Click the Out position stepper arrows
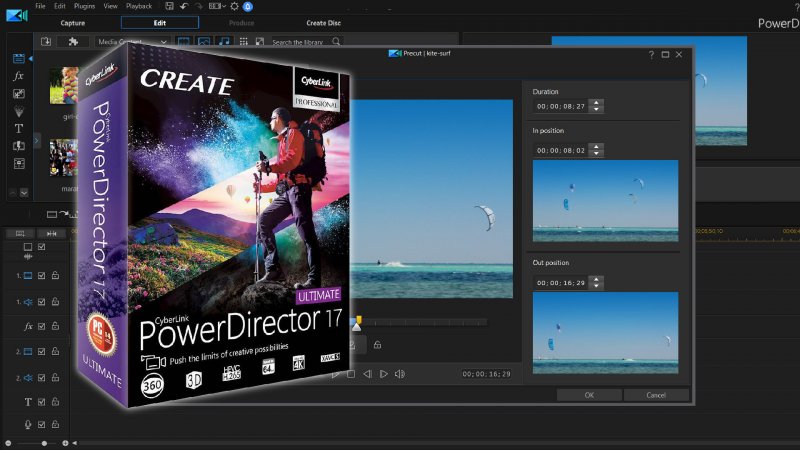The image size is (800, 450). (597, 282)
